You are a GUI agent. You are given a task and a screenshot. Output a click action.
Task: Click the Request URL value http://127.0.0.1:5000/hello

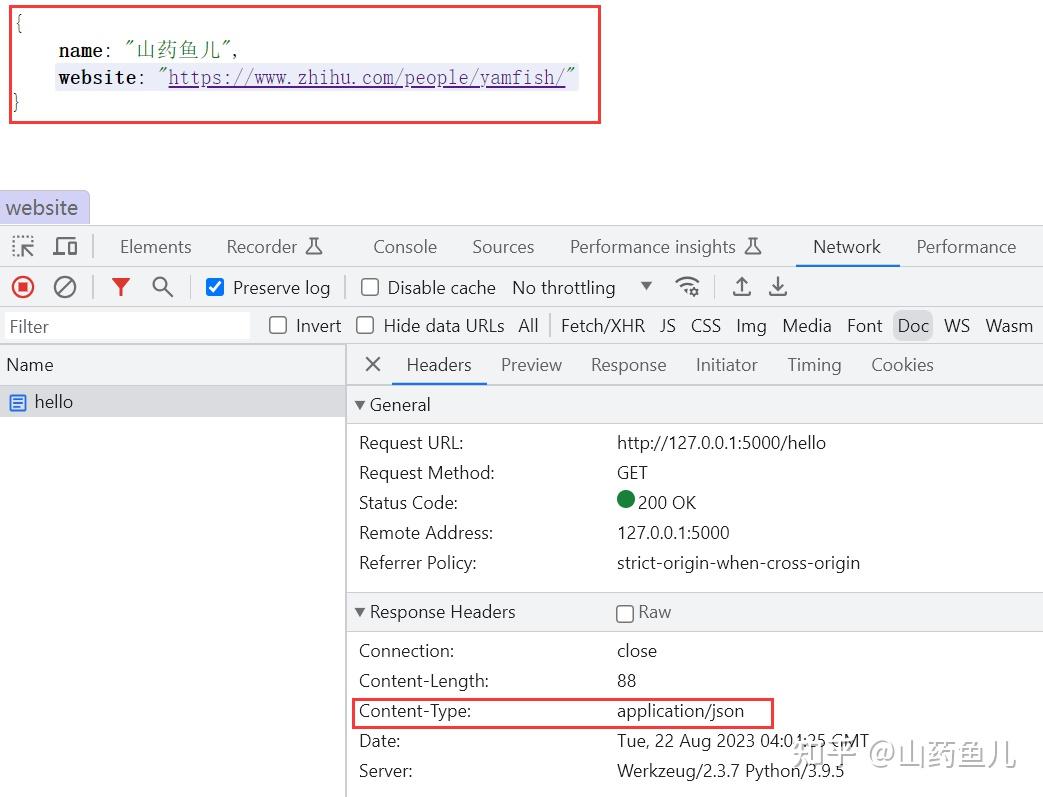tap(721, 443)
